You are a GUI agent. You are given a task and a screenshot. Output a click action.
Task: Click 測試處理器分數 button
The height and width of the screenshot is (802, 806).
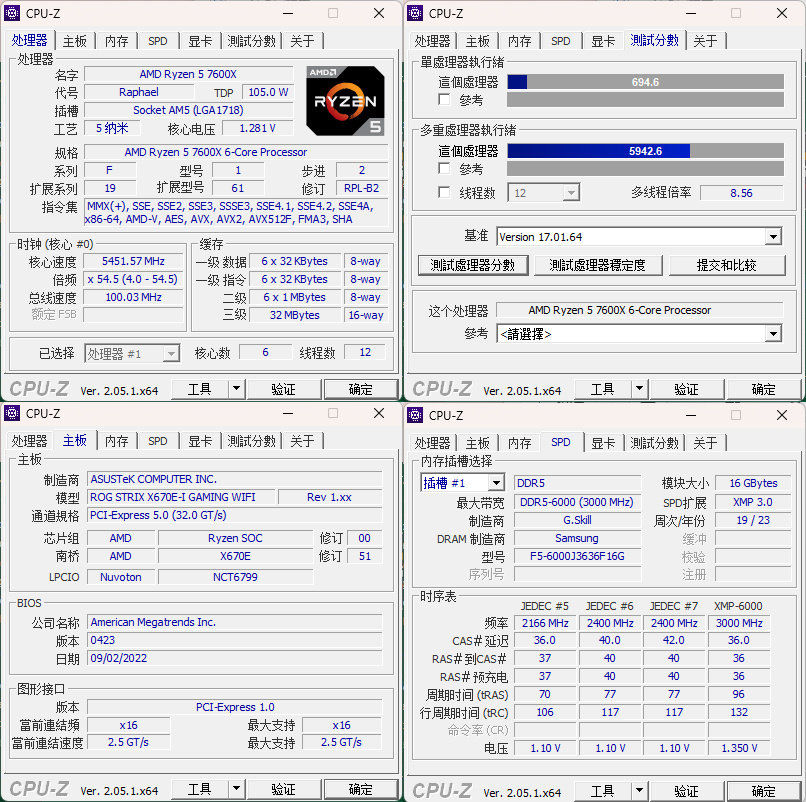[x=473, y=265]
